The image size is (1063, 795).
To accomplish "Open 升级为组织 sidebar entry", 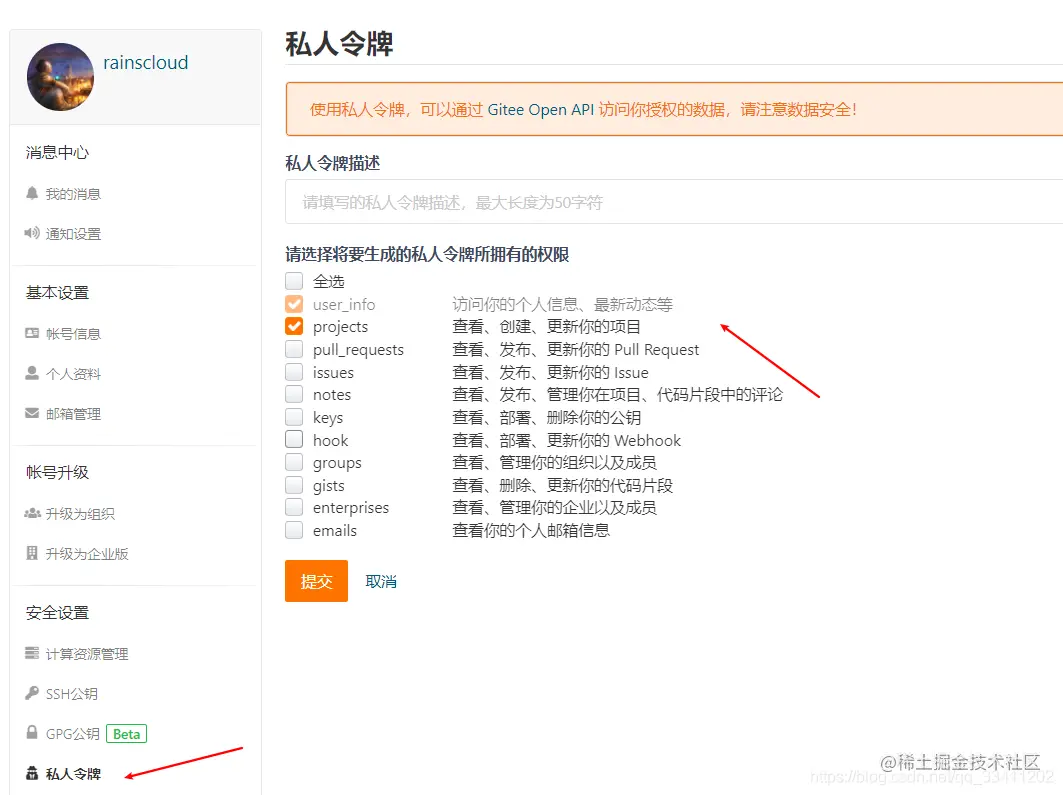I will (80, 514).
